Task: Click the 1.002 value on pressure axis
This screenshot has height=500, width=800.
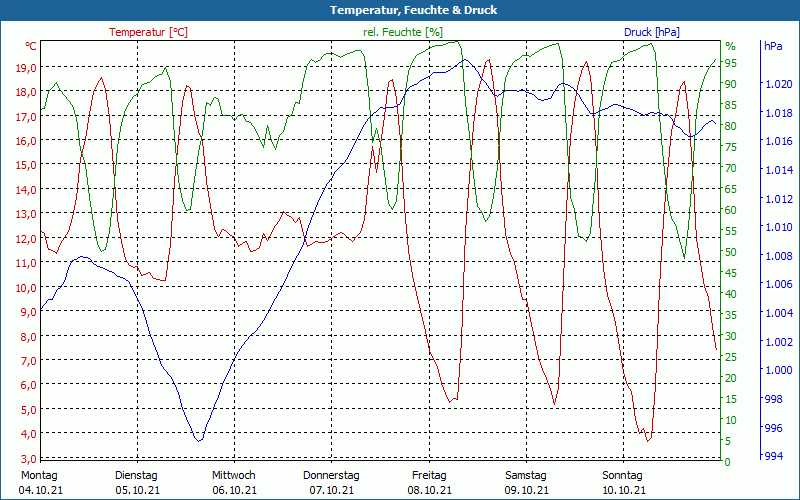Action: 779,341
